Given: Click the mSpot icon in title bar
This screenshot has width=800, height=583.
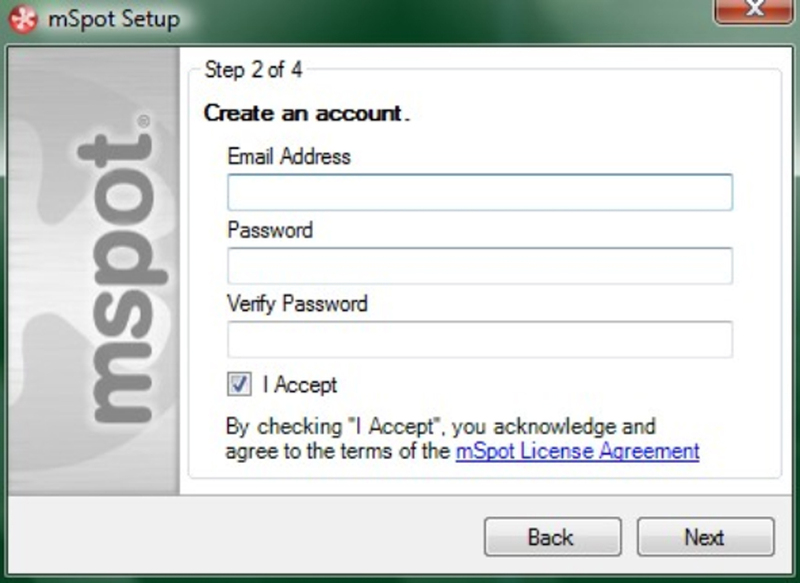Looking at the screenshot, I should pyautogui.click(x=23, y=19).
